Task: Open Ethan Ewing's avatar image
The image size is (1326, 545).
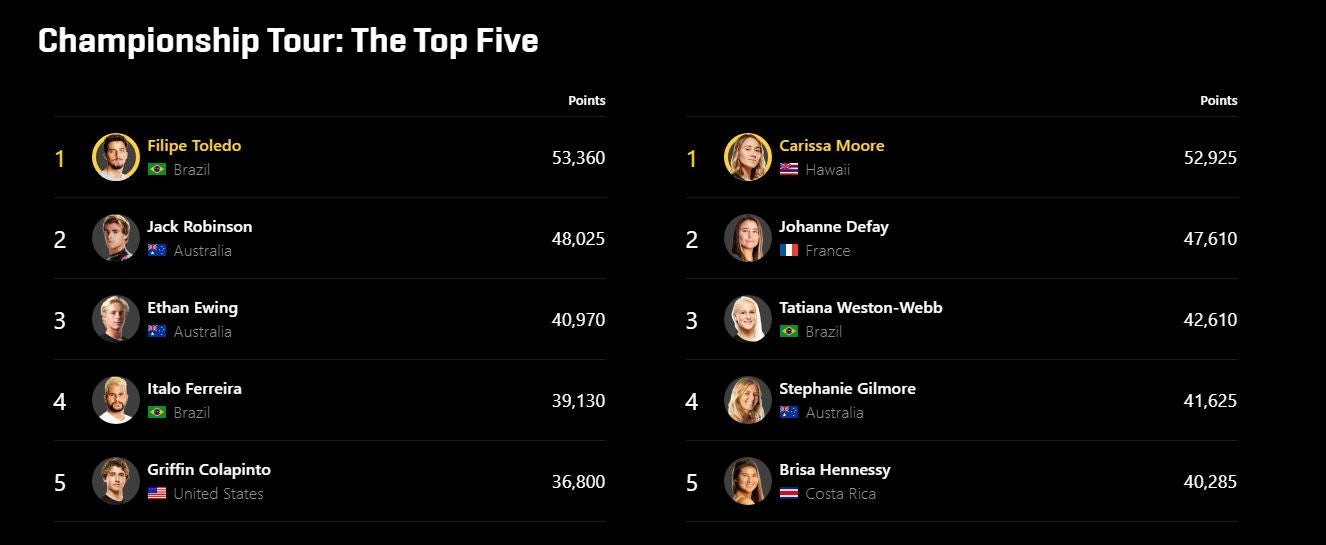Action: [116, 319]
